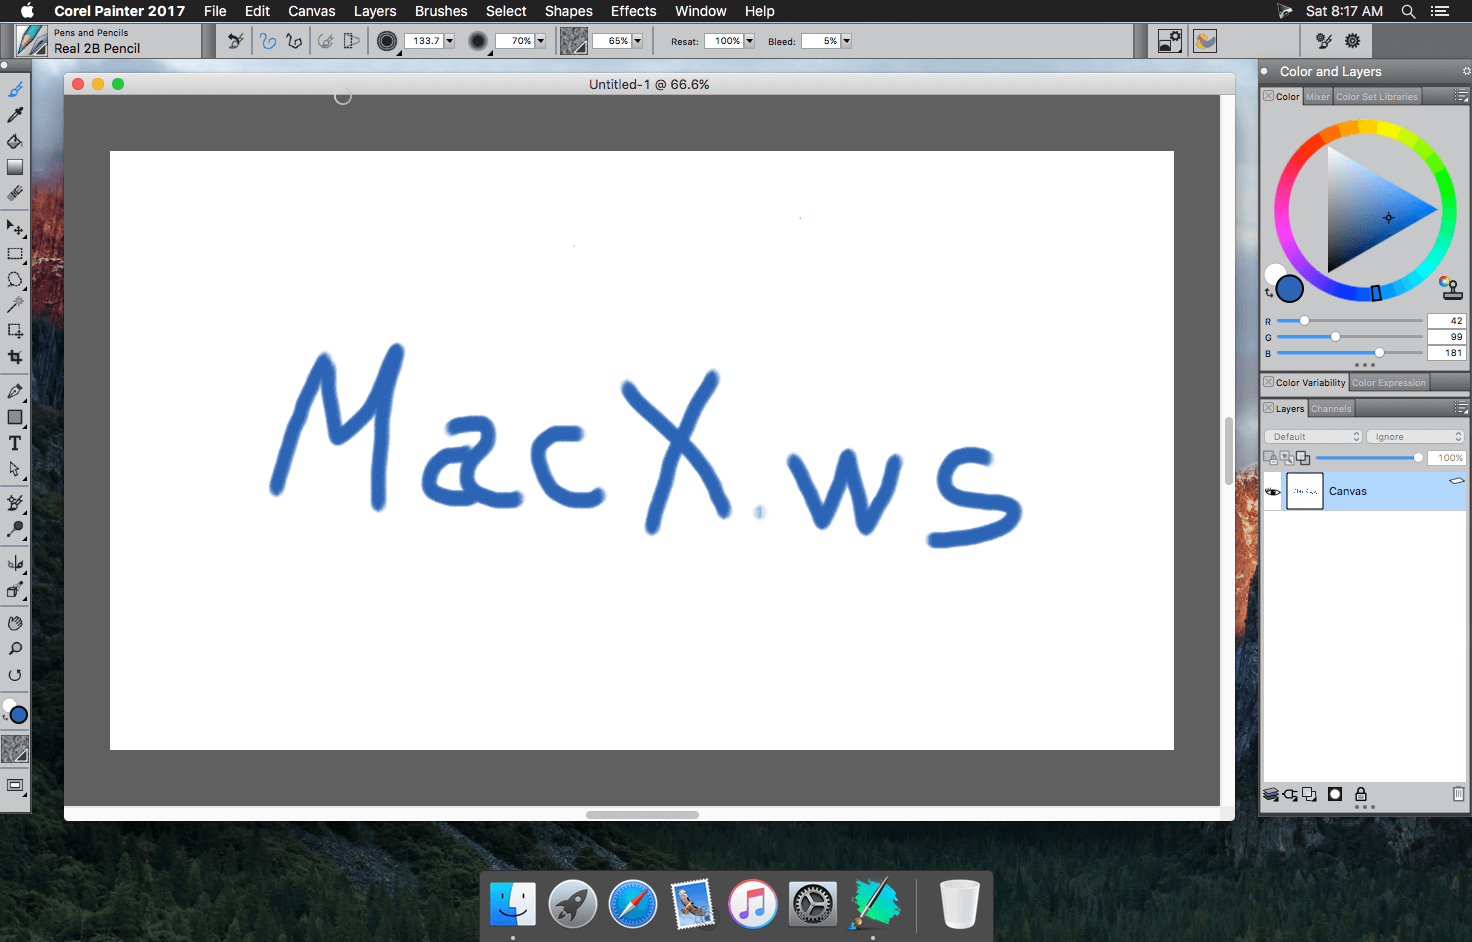Switch to the Mixer tab
Screen dimensions: 1472x942
(1318, 97)
